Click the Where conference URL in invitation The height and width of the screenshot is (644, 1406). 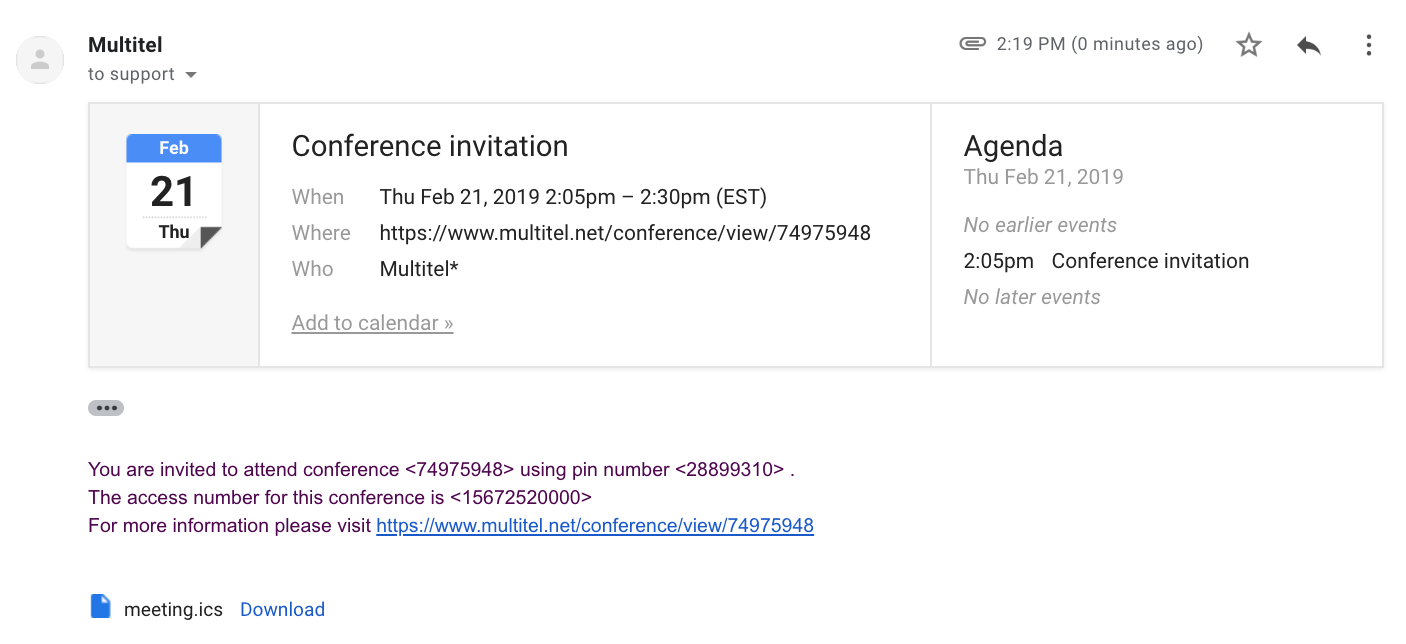tap(625, 233)
